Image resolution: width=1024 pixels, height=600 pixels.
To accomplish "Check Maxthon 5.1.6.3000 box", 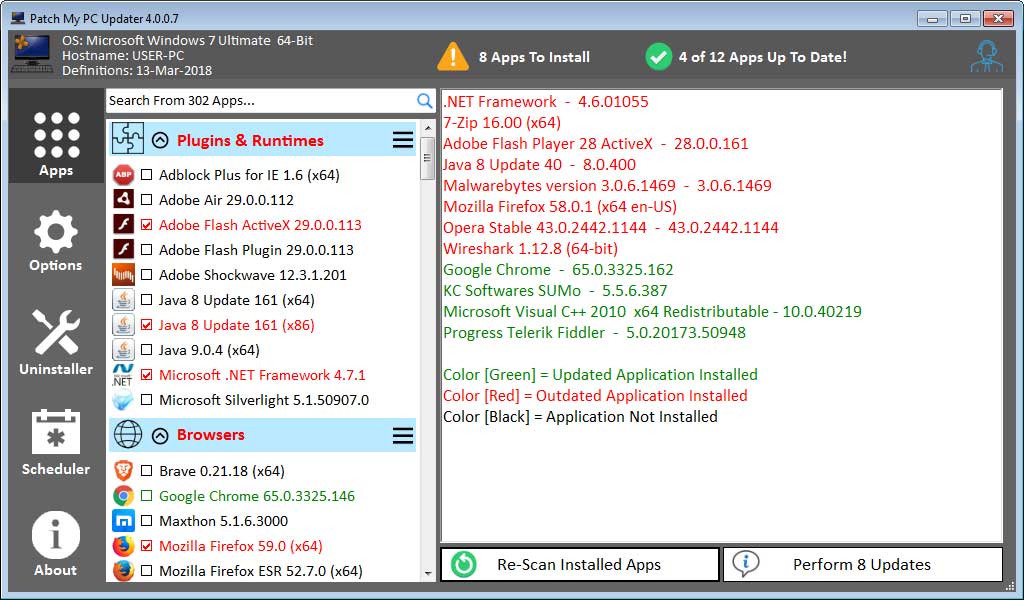I will click(147, 521).
